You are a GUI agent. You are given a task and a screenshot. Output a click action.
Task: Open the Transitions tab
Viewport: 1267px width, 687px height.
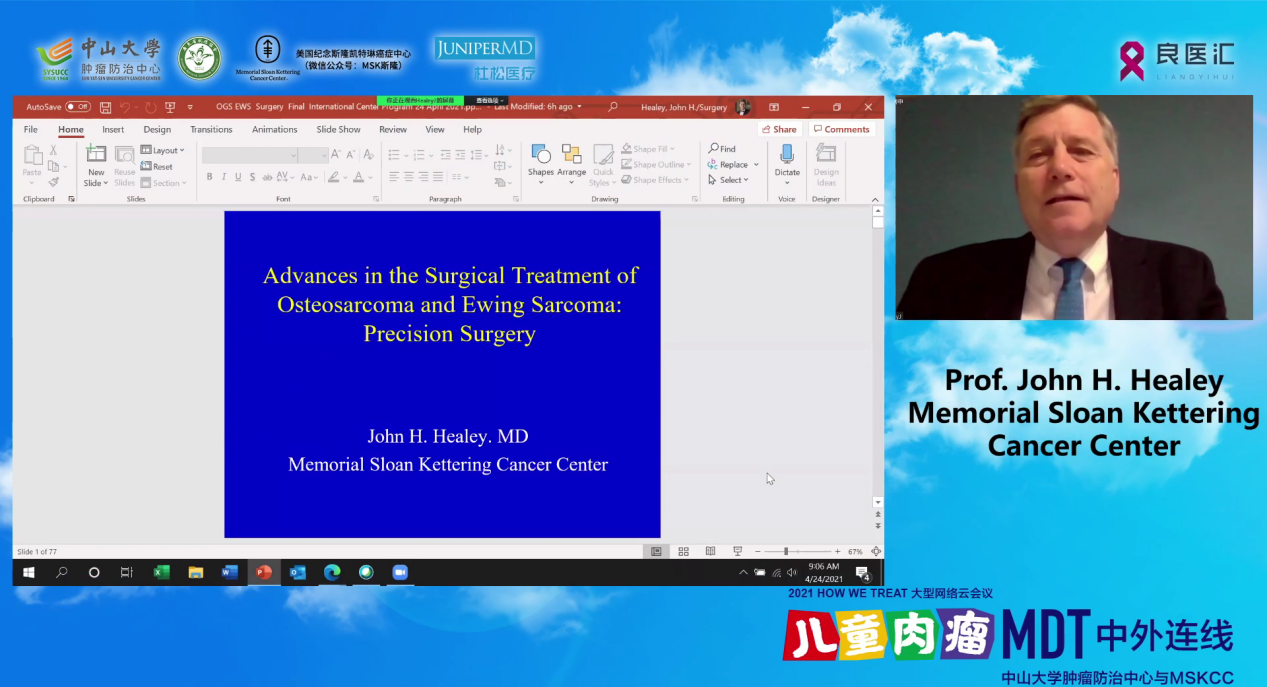coord(211,129)
